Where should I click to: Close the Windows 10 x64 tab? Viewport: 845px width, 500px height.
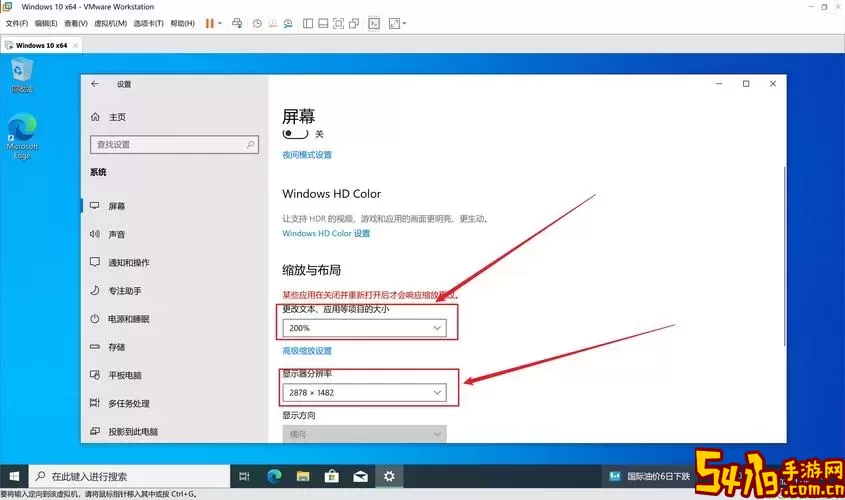(75, 45)
